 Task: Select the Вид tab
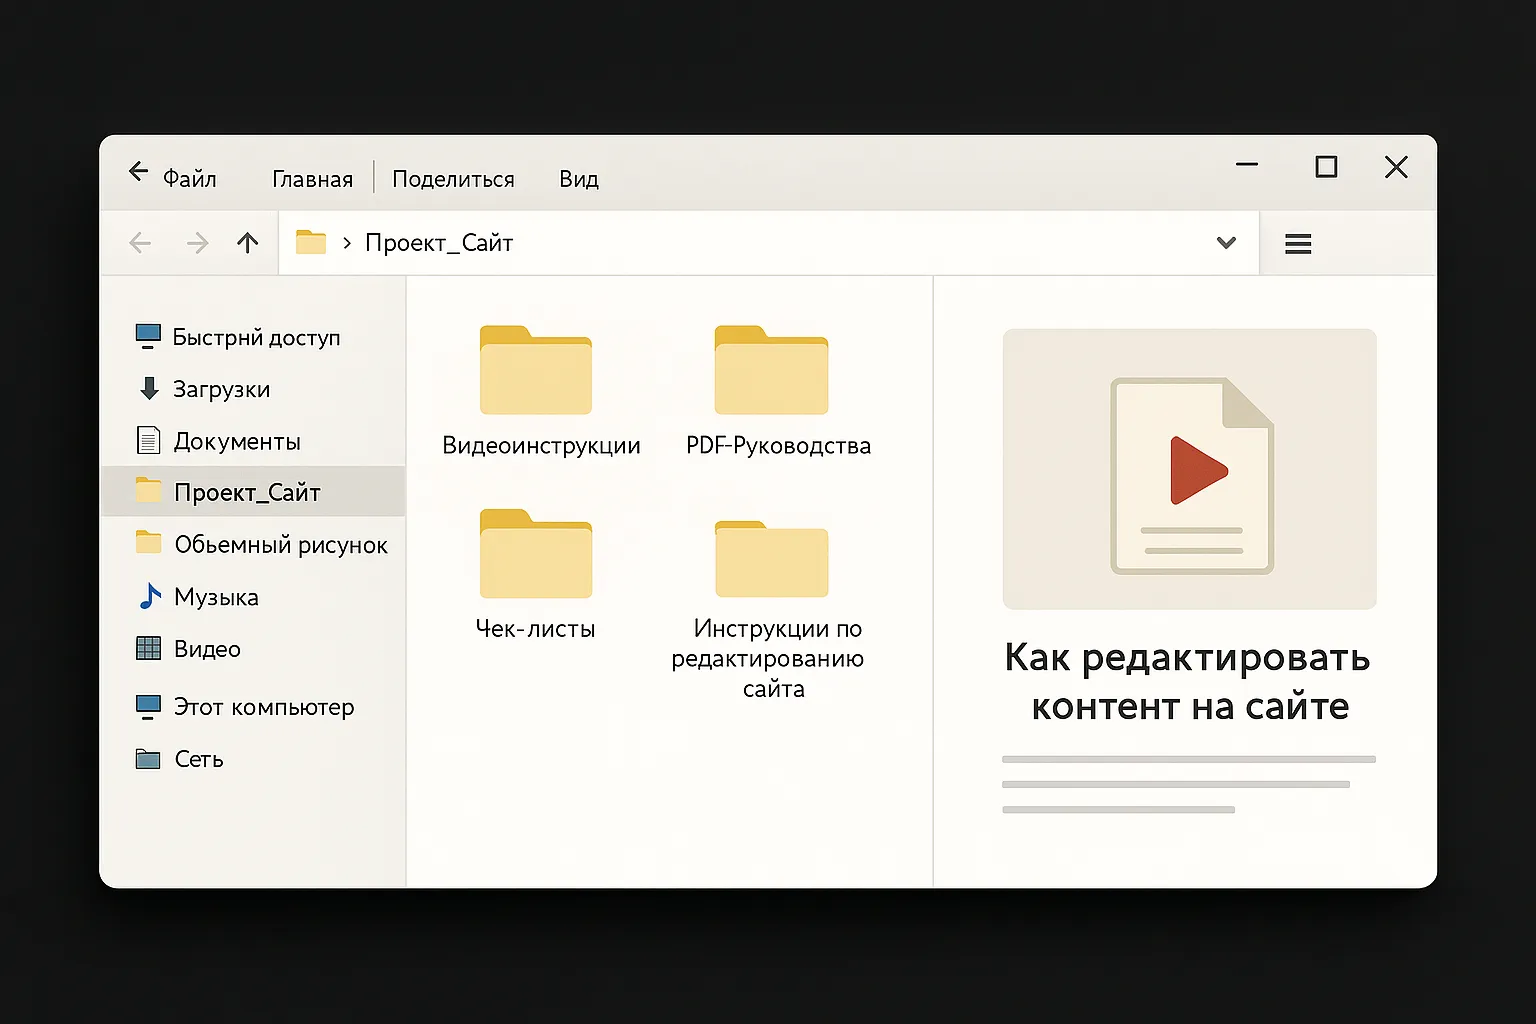point(579,179)
